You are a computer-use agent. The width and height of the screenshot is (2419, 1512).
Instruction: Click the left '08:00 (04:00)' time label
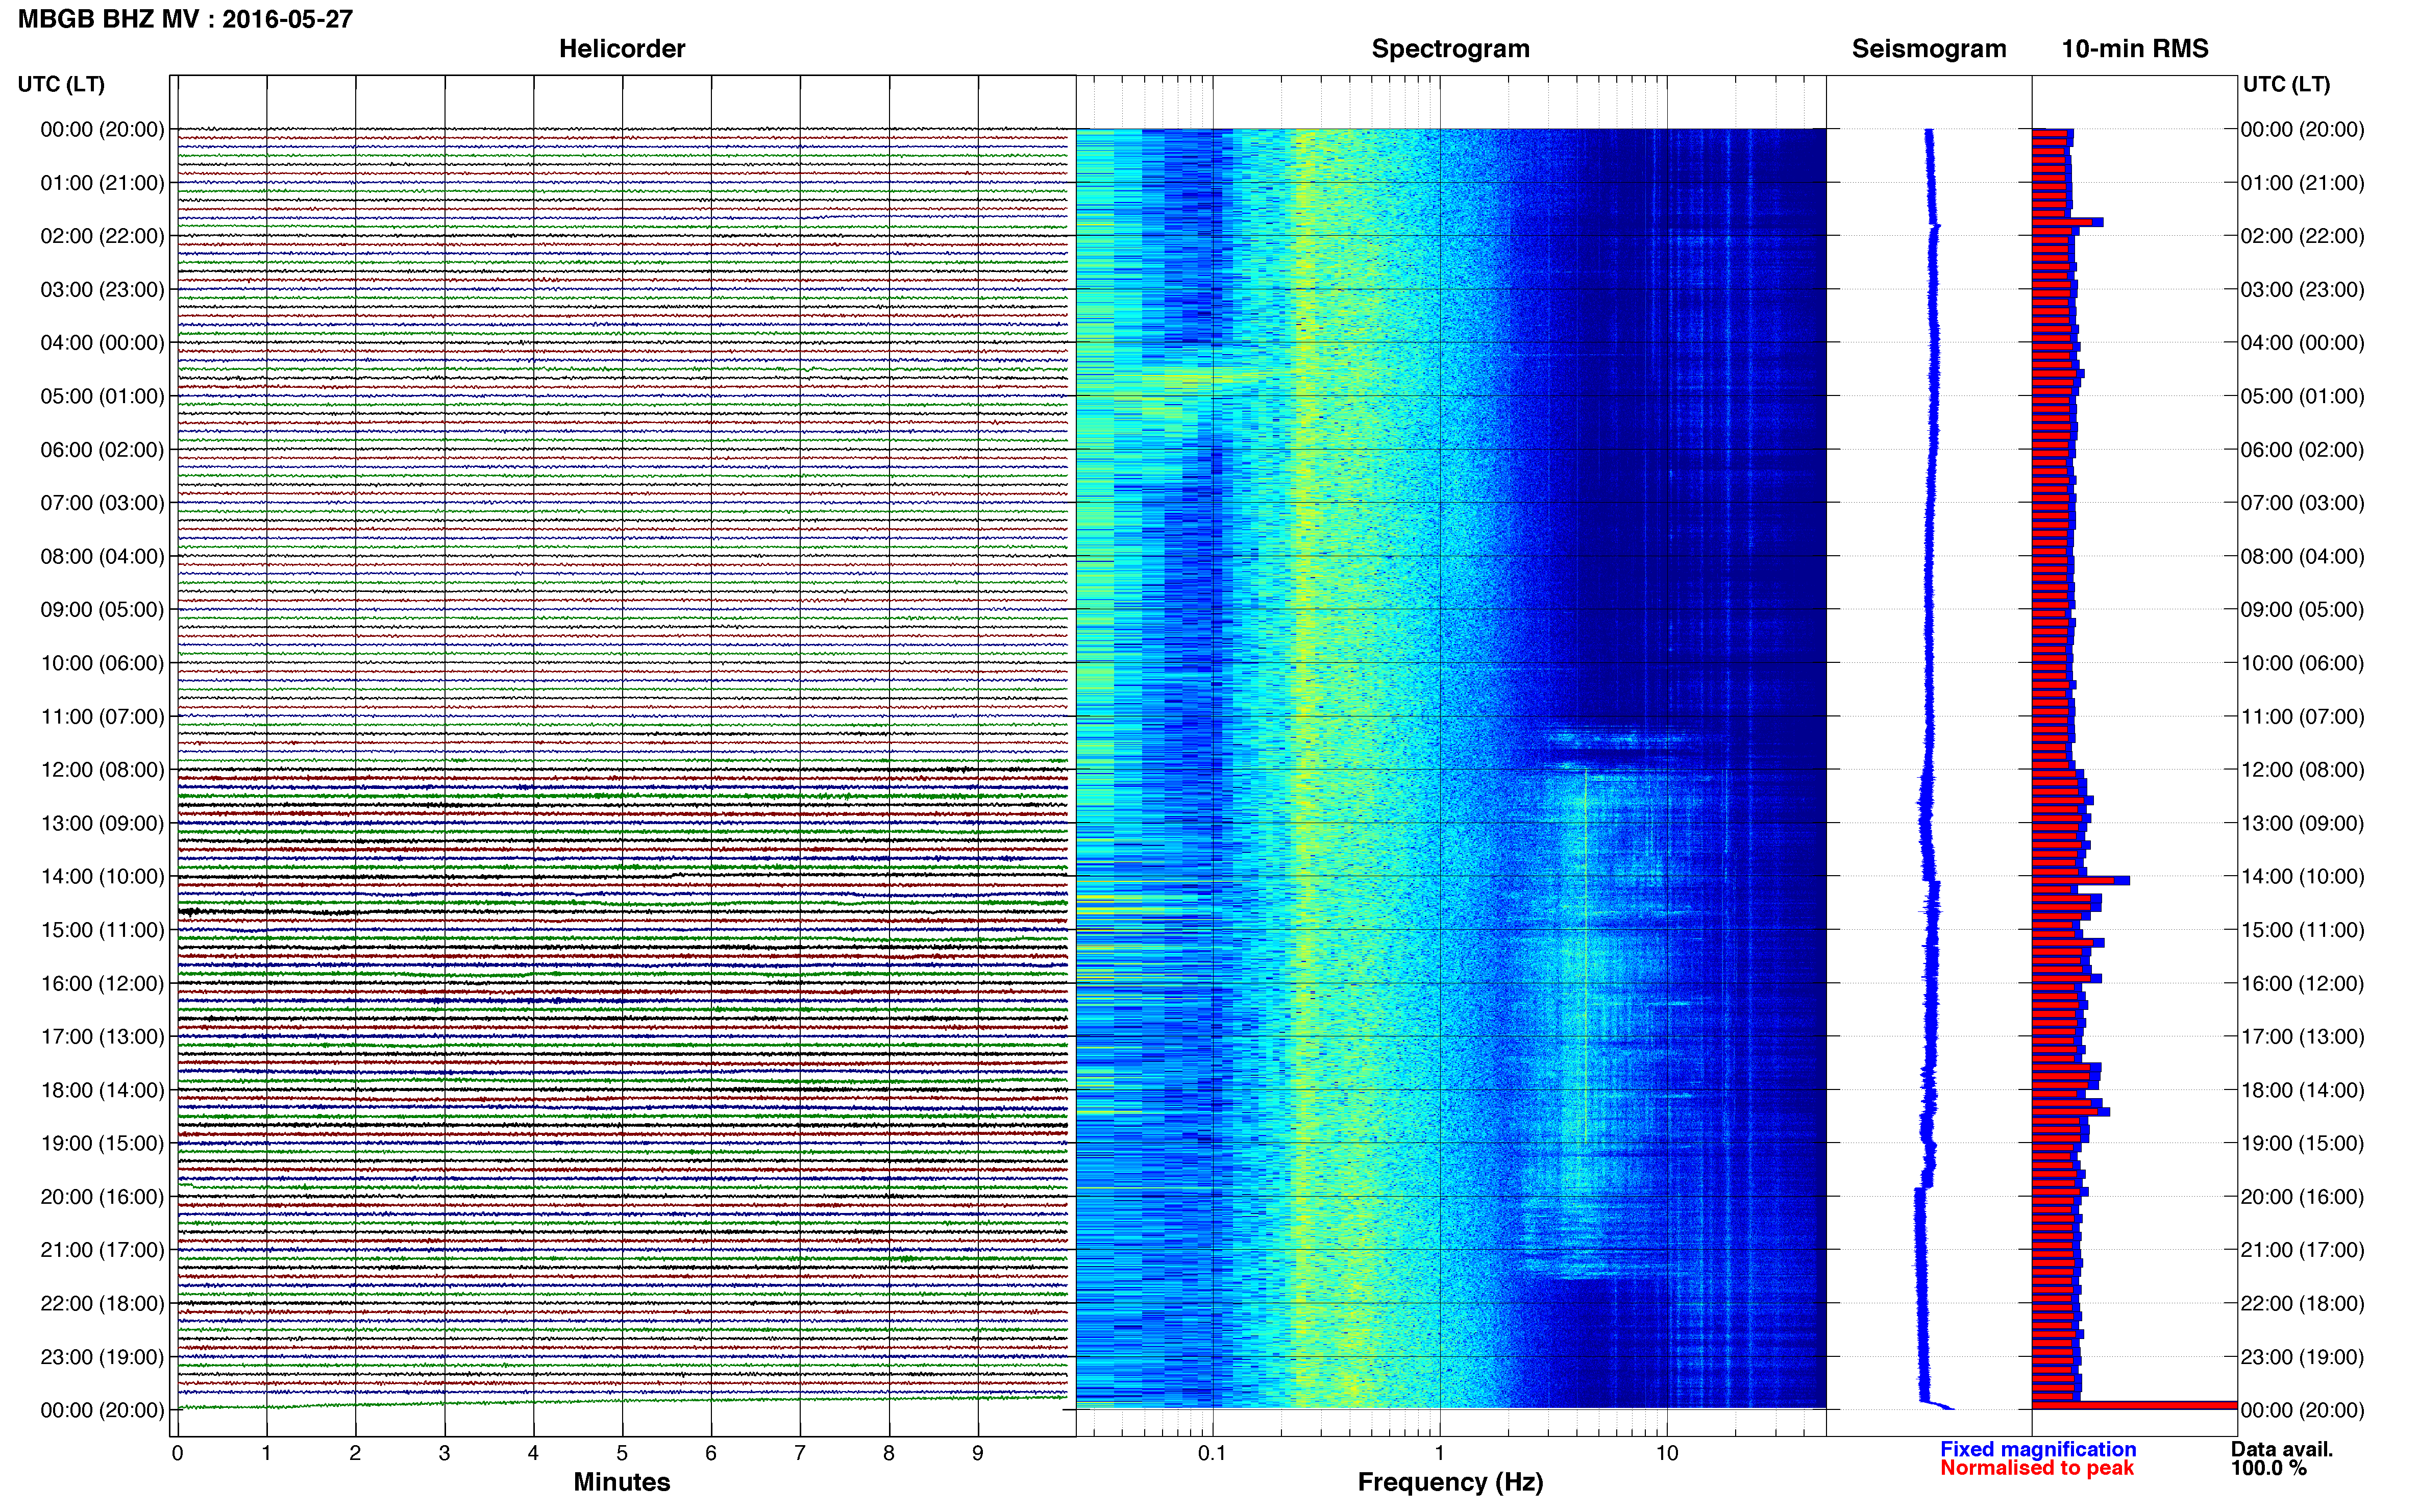point(102,556)
